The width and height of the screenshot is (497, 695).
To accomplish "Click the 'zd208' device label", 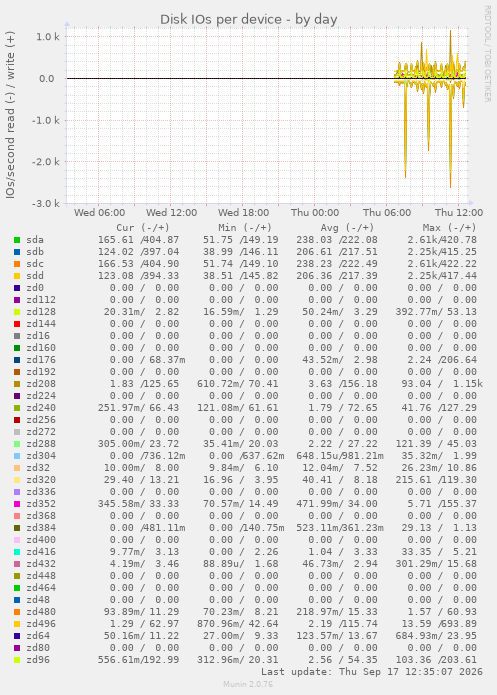I will (41, 383).
